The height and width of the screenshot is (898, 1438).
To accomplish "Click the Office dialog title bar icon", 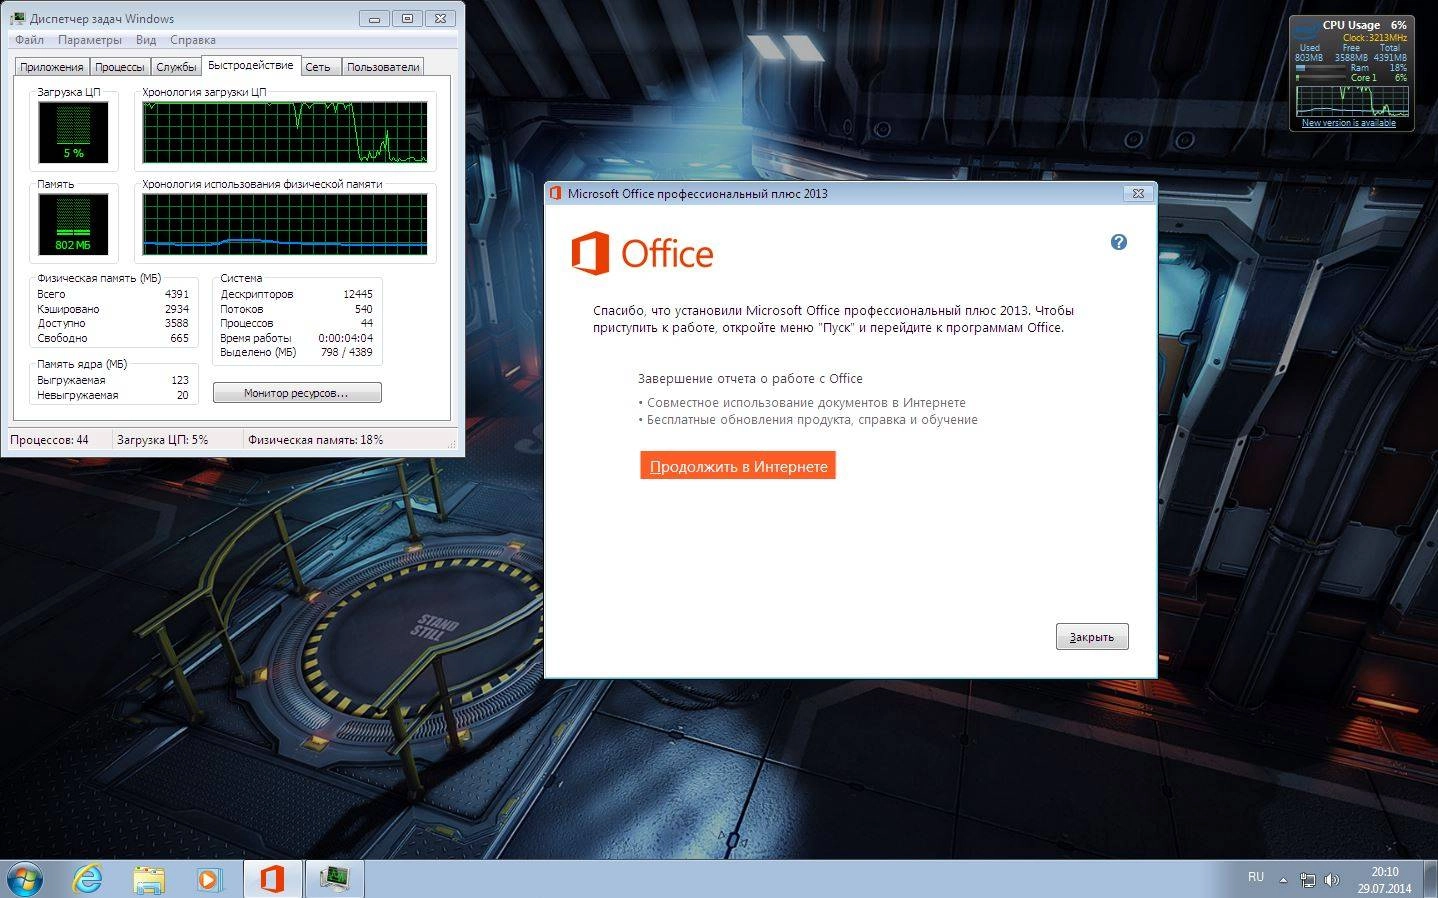I will click(556, 193).
